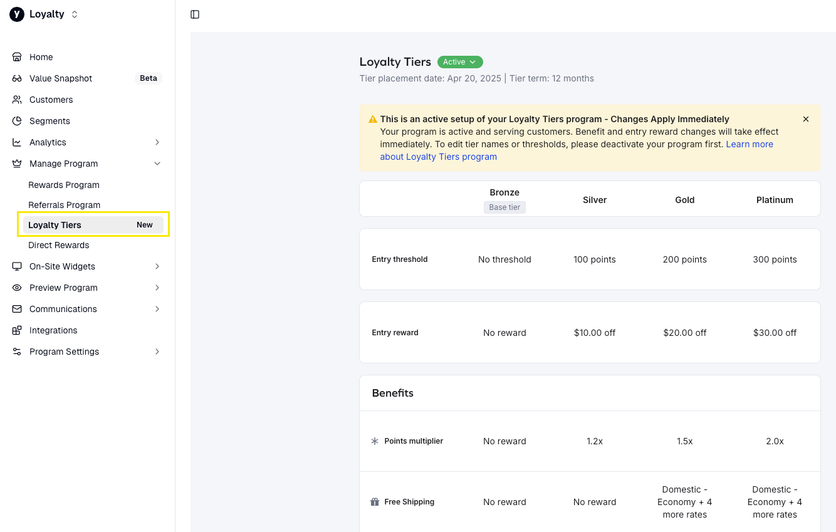Click the Home house icon
836x532 pixels.
click(17, 57)
